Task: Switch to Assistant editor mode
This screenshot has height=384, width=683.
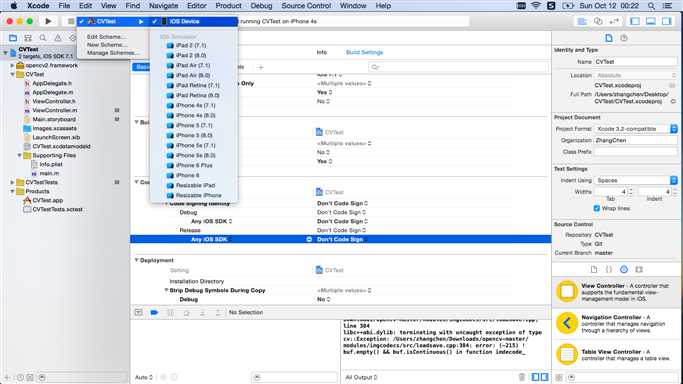Action: point(598,21)
